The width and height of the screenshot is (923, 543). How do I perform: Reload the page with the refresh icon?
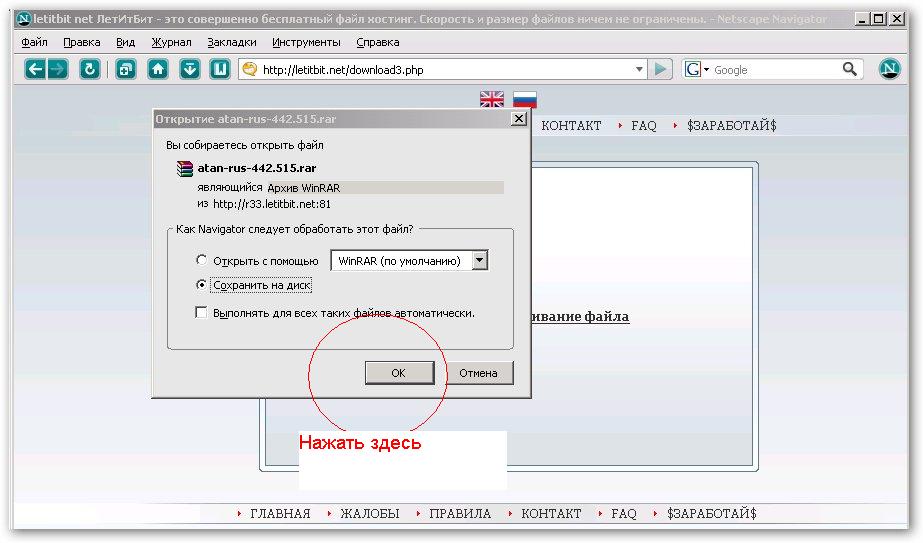coord(89,69)
